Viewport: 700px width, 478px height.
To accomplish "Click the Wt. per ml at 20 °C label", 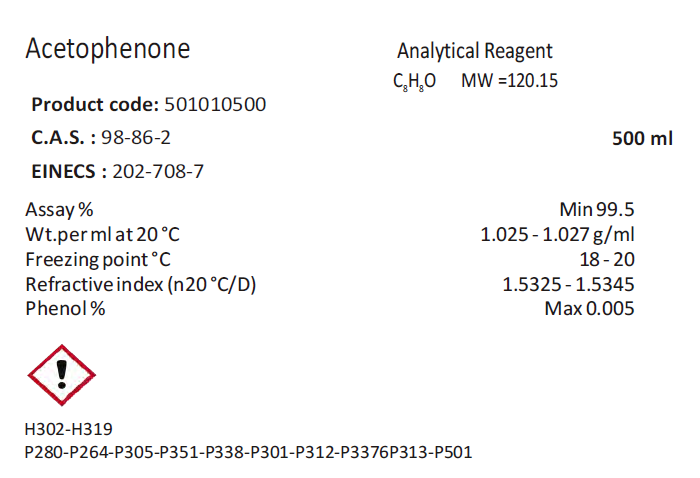I will (103, 235).
